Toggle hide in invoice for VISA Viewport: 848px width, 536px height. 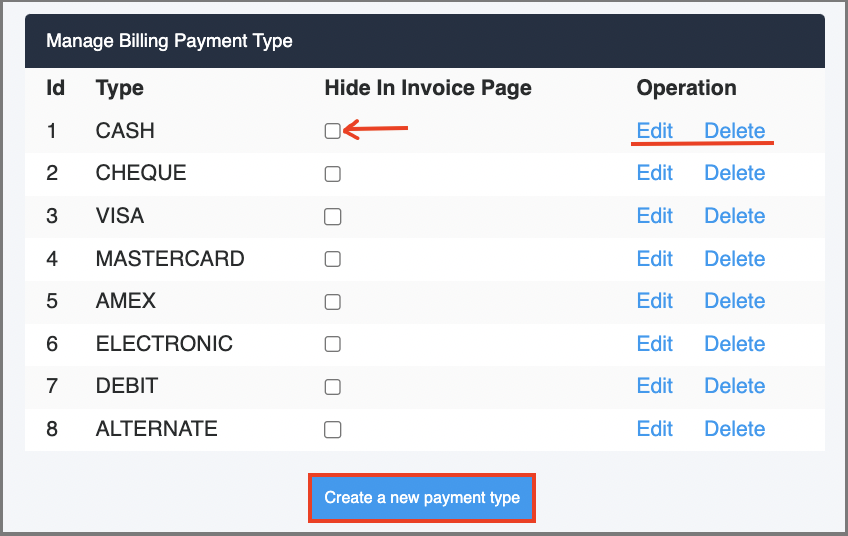(x=333, y=216)
